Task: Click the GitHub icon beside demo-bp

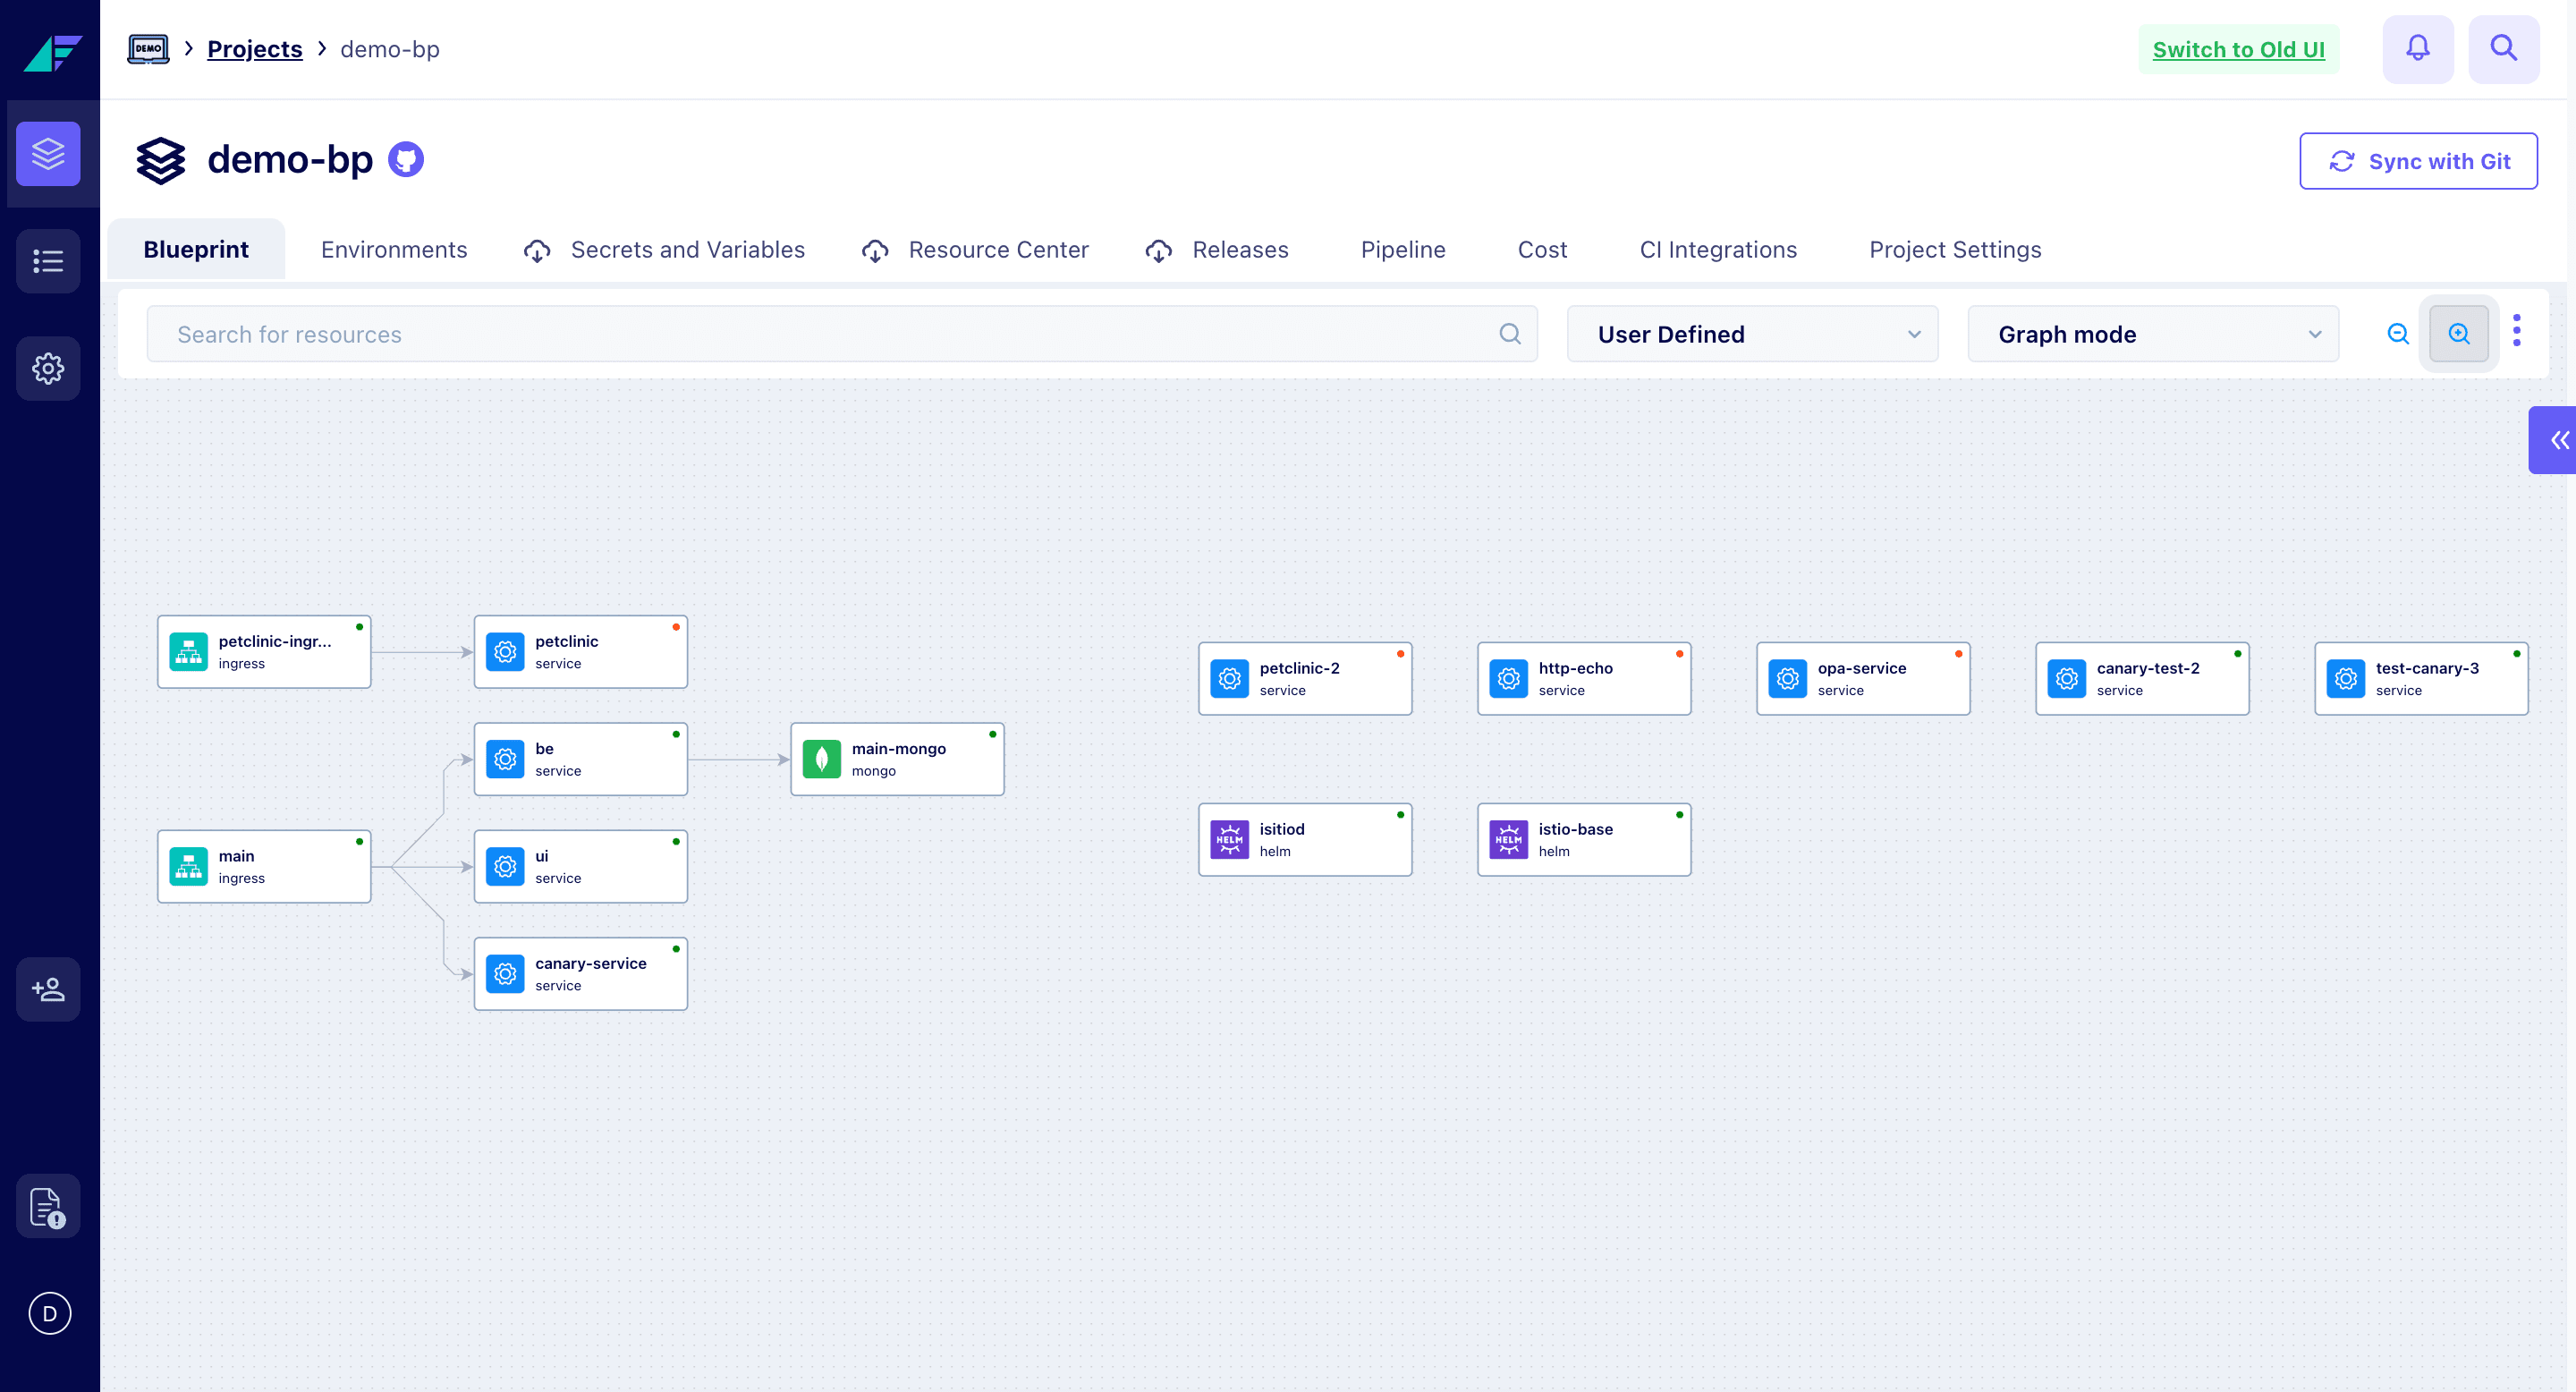Action: coord(406,160)
